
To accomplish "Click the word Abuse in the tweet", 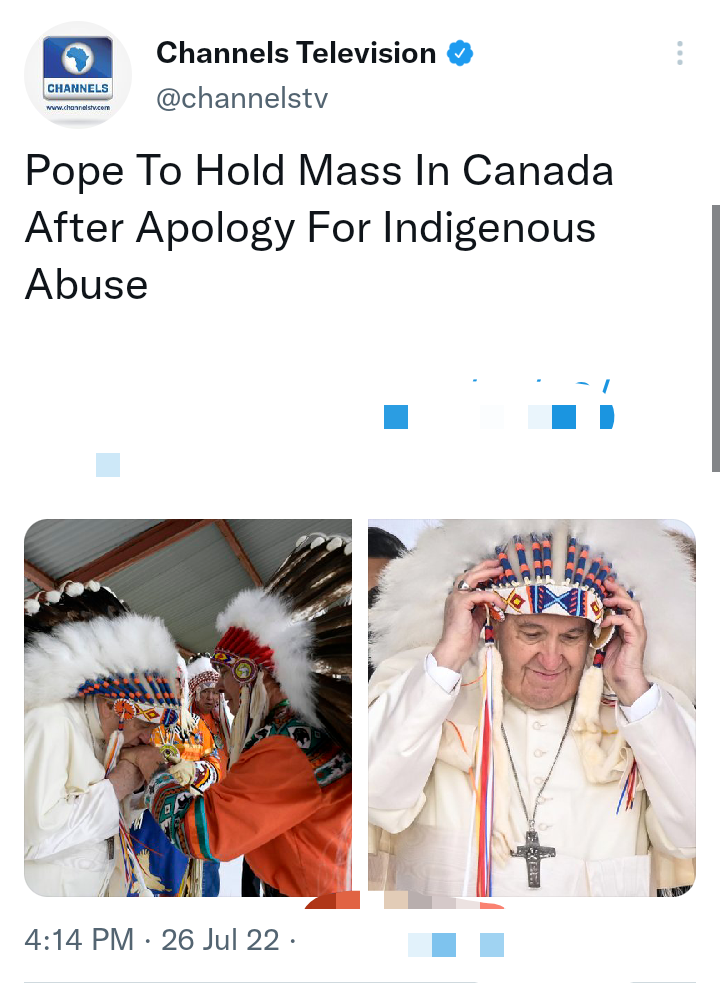I will click(87, 284).
